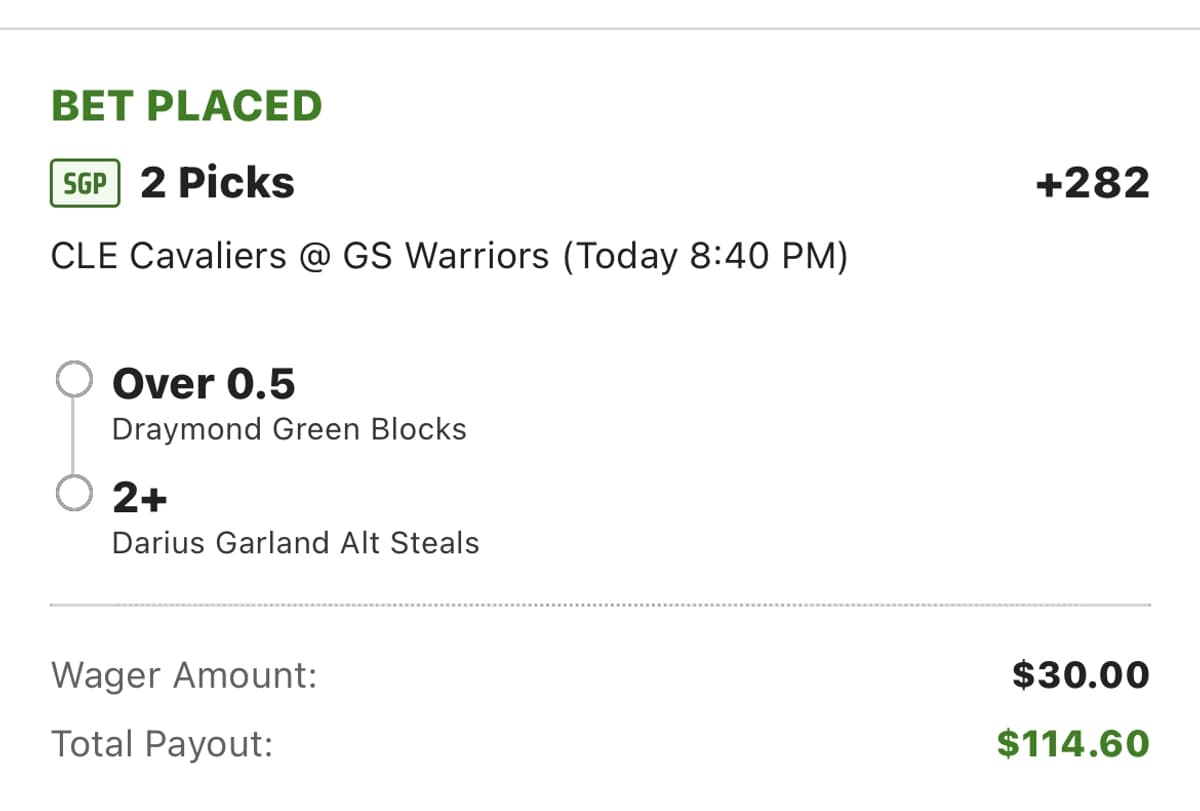The height and width of the screenshot is (811, 1200).
Task: Click the Wager Amount label
Action: (184, 676)
